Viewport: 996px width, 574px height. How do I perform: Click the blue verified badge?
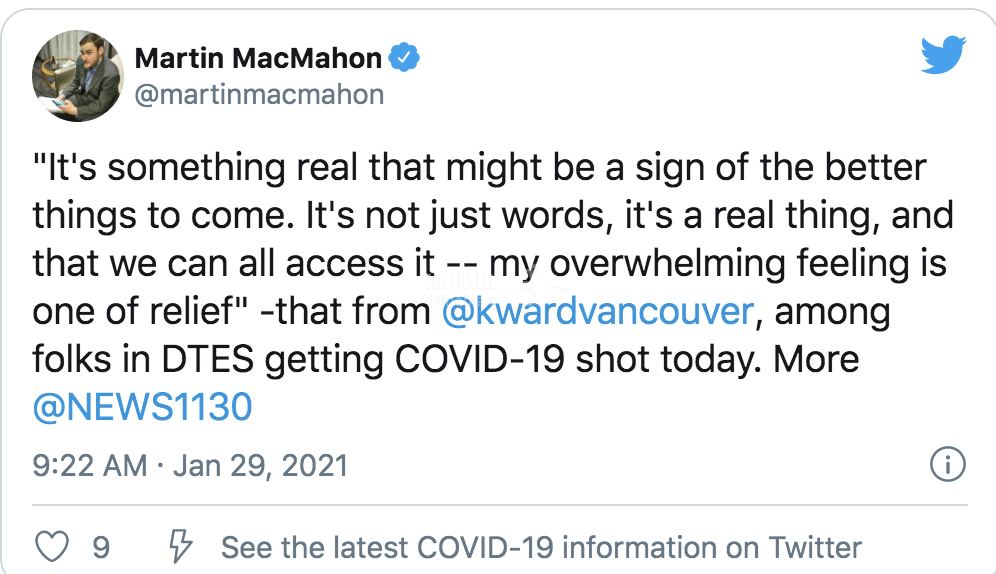click(403, 58)
